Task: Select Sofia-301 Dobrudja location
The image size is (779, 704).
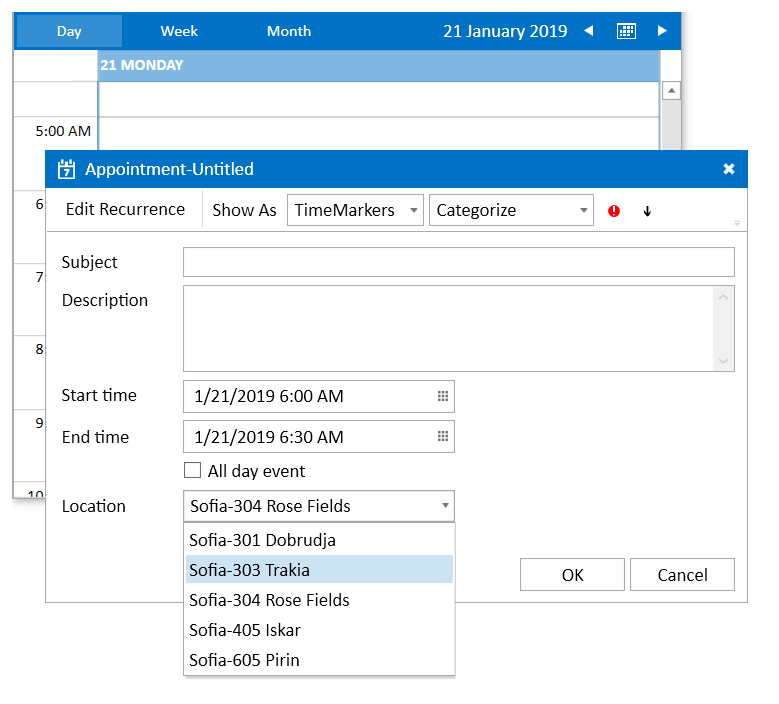Action: pyautogui.click(x=319, y=540)
